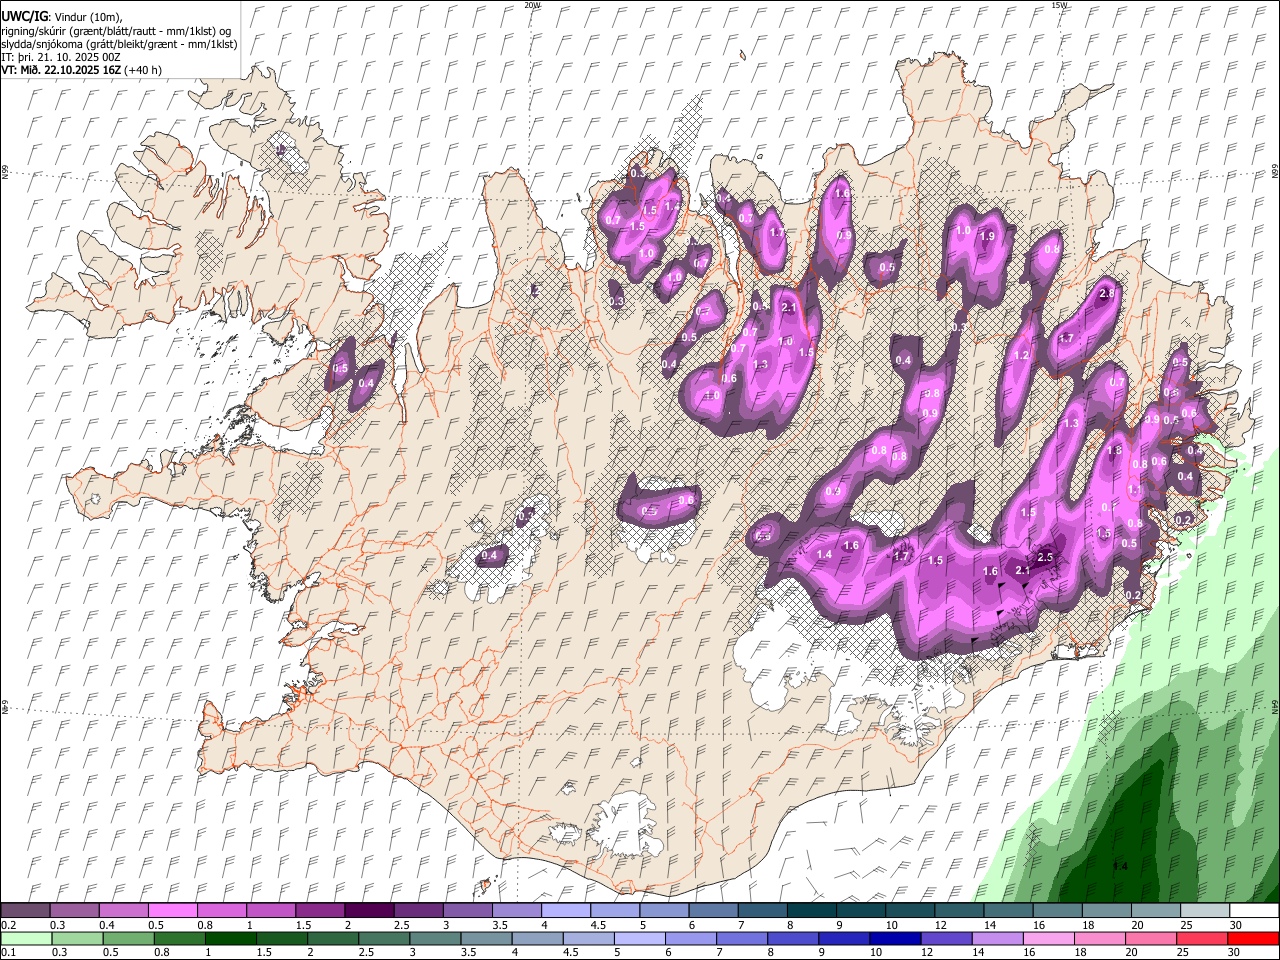Screen dimensions: 1280x960
Task: Click the '1.2' snowfall value on the map
Action: (x=1021, y=356)
